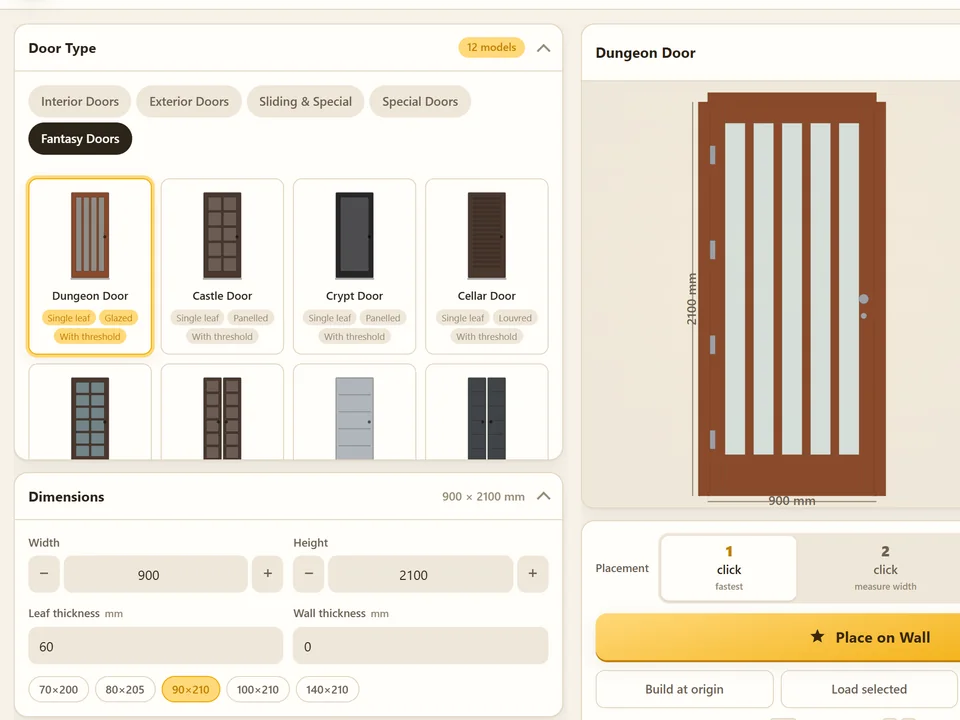Decrease the door width
Image resolution: width=960 pixels, height=720 pixels.
[44, 574]
